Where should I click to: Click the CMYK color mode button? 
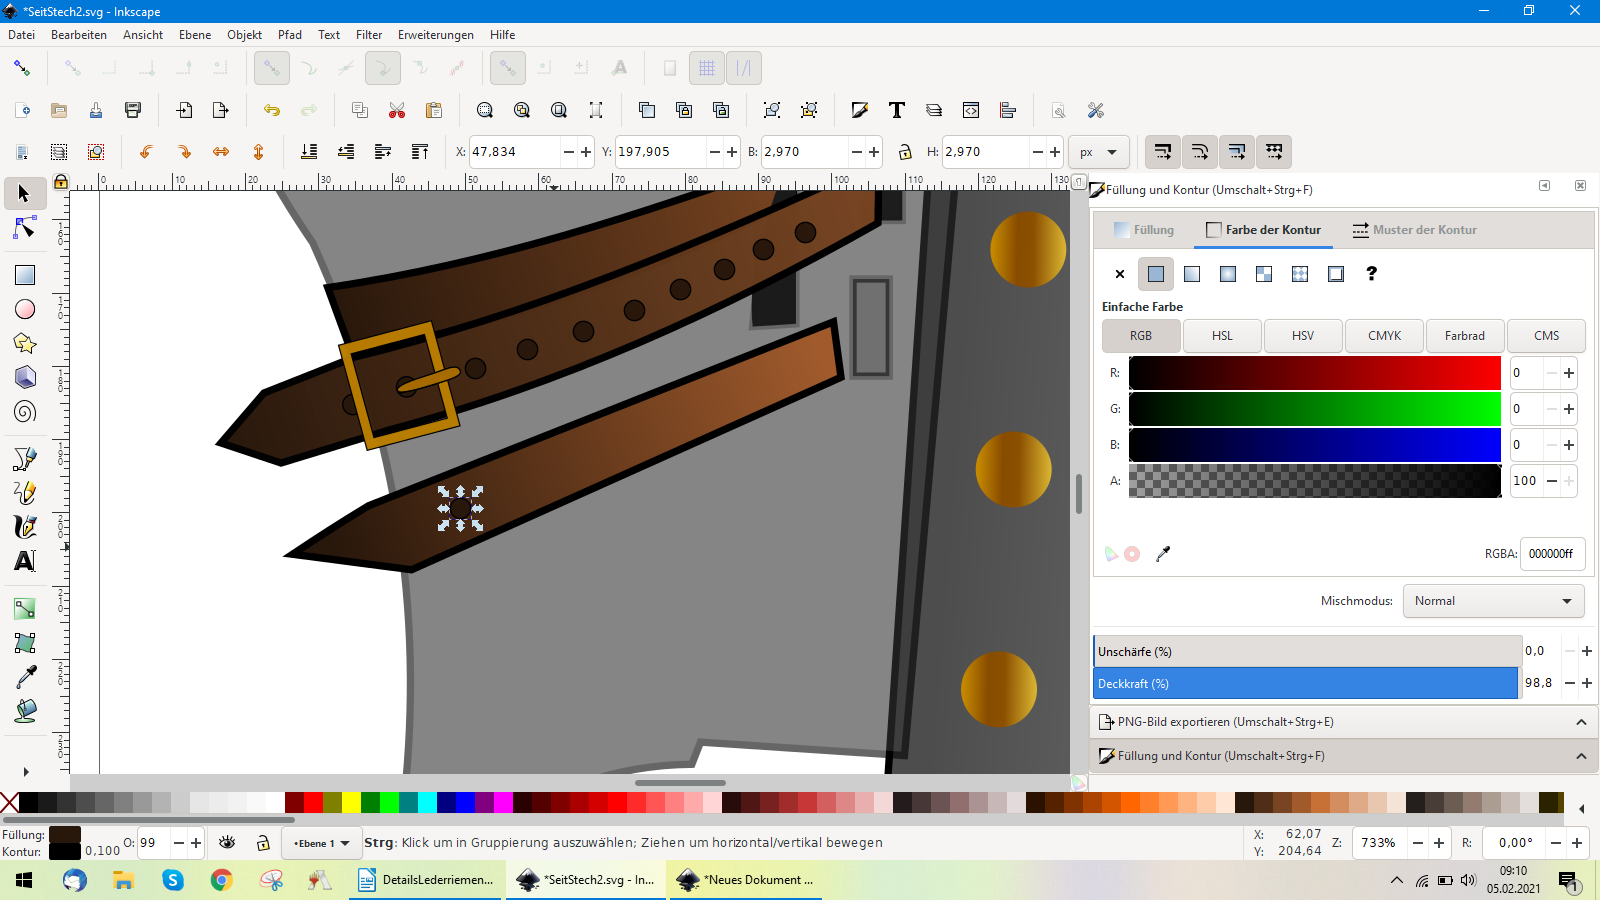point(1384,336)
